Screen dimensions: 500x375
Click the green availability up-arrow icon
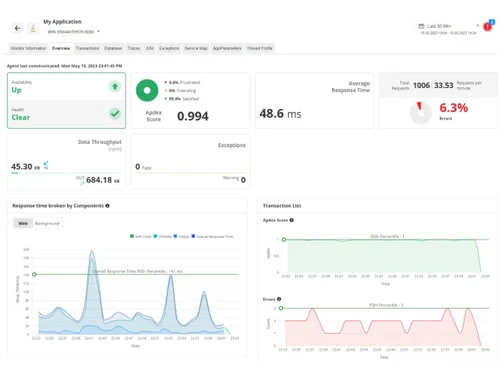(x=115, y=87)
